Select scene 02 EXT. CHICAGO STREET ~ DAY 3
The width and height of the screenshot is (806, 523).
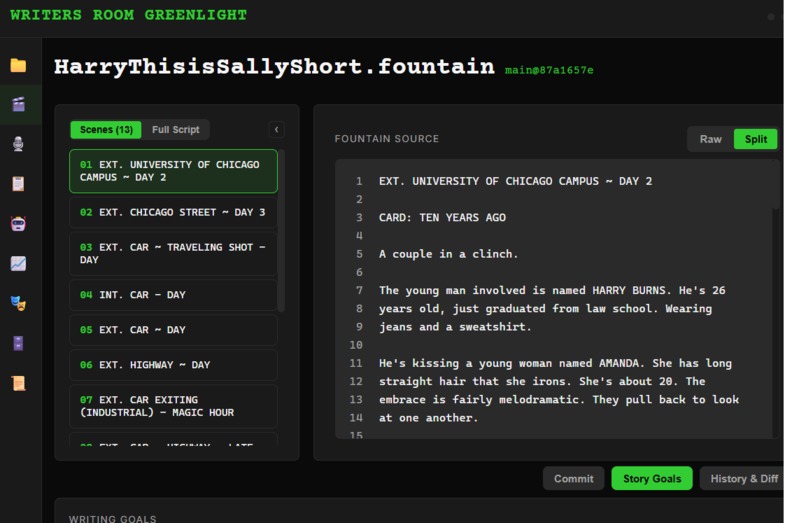(x=173, y=212)
